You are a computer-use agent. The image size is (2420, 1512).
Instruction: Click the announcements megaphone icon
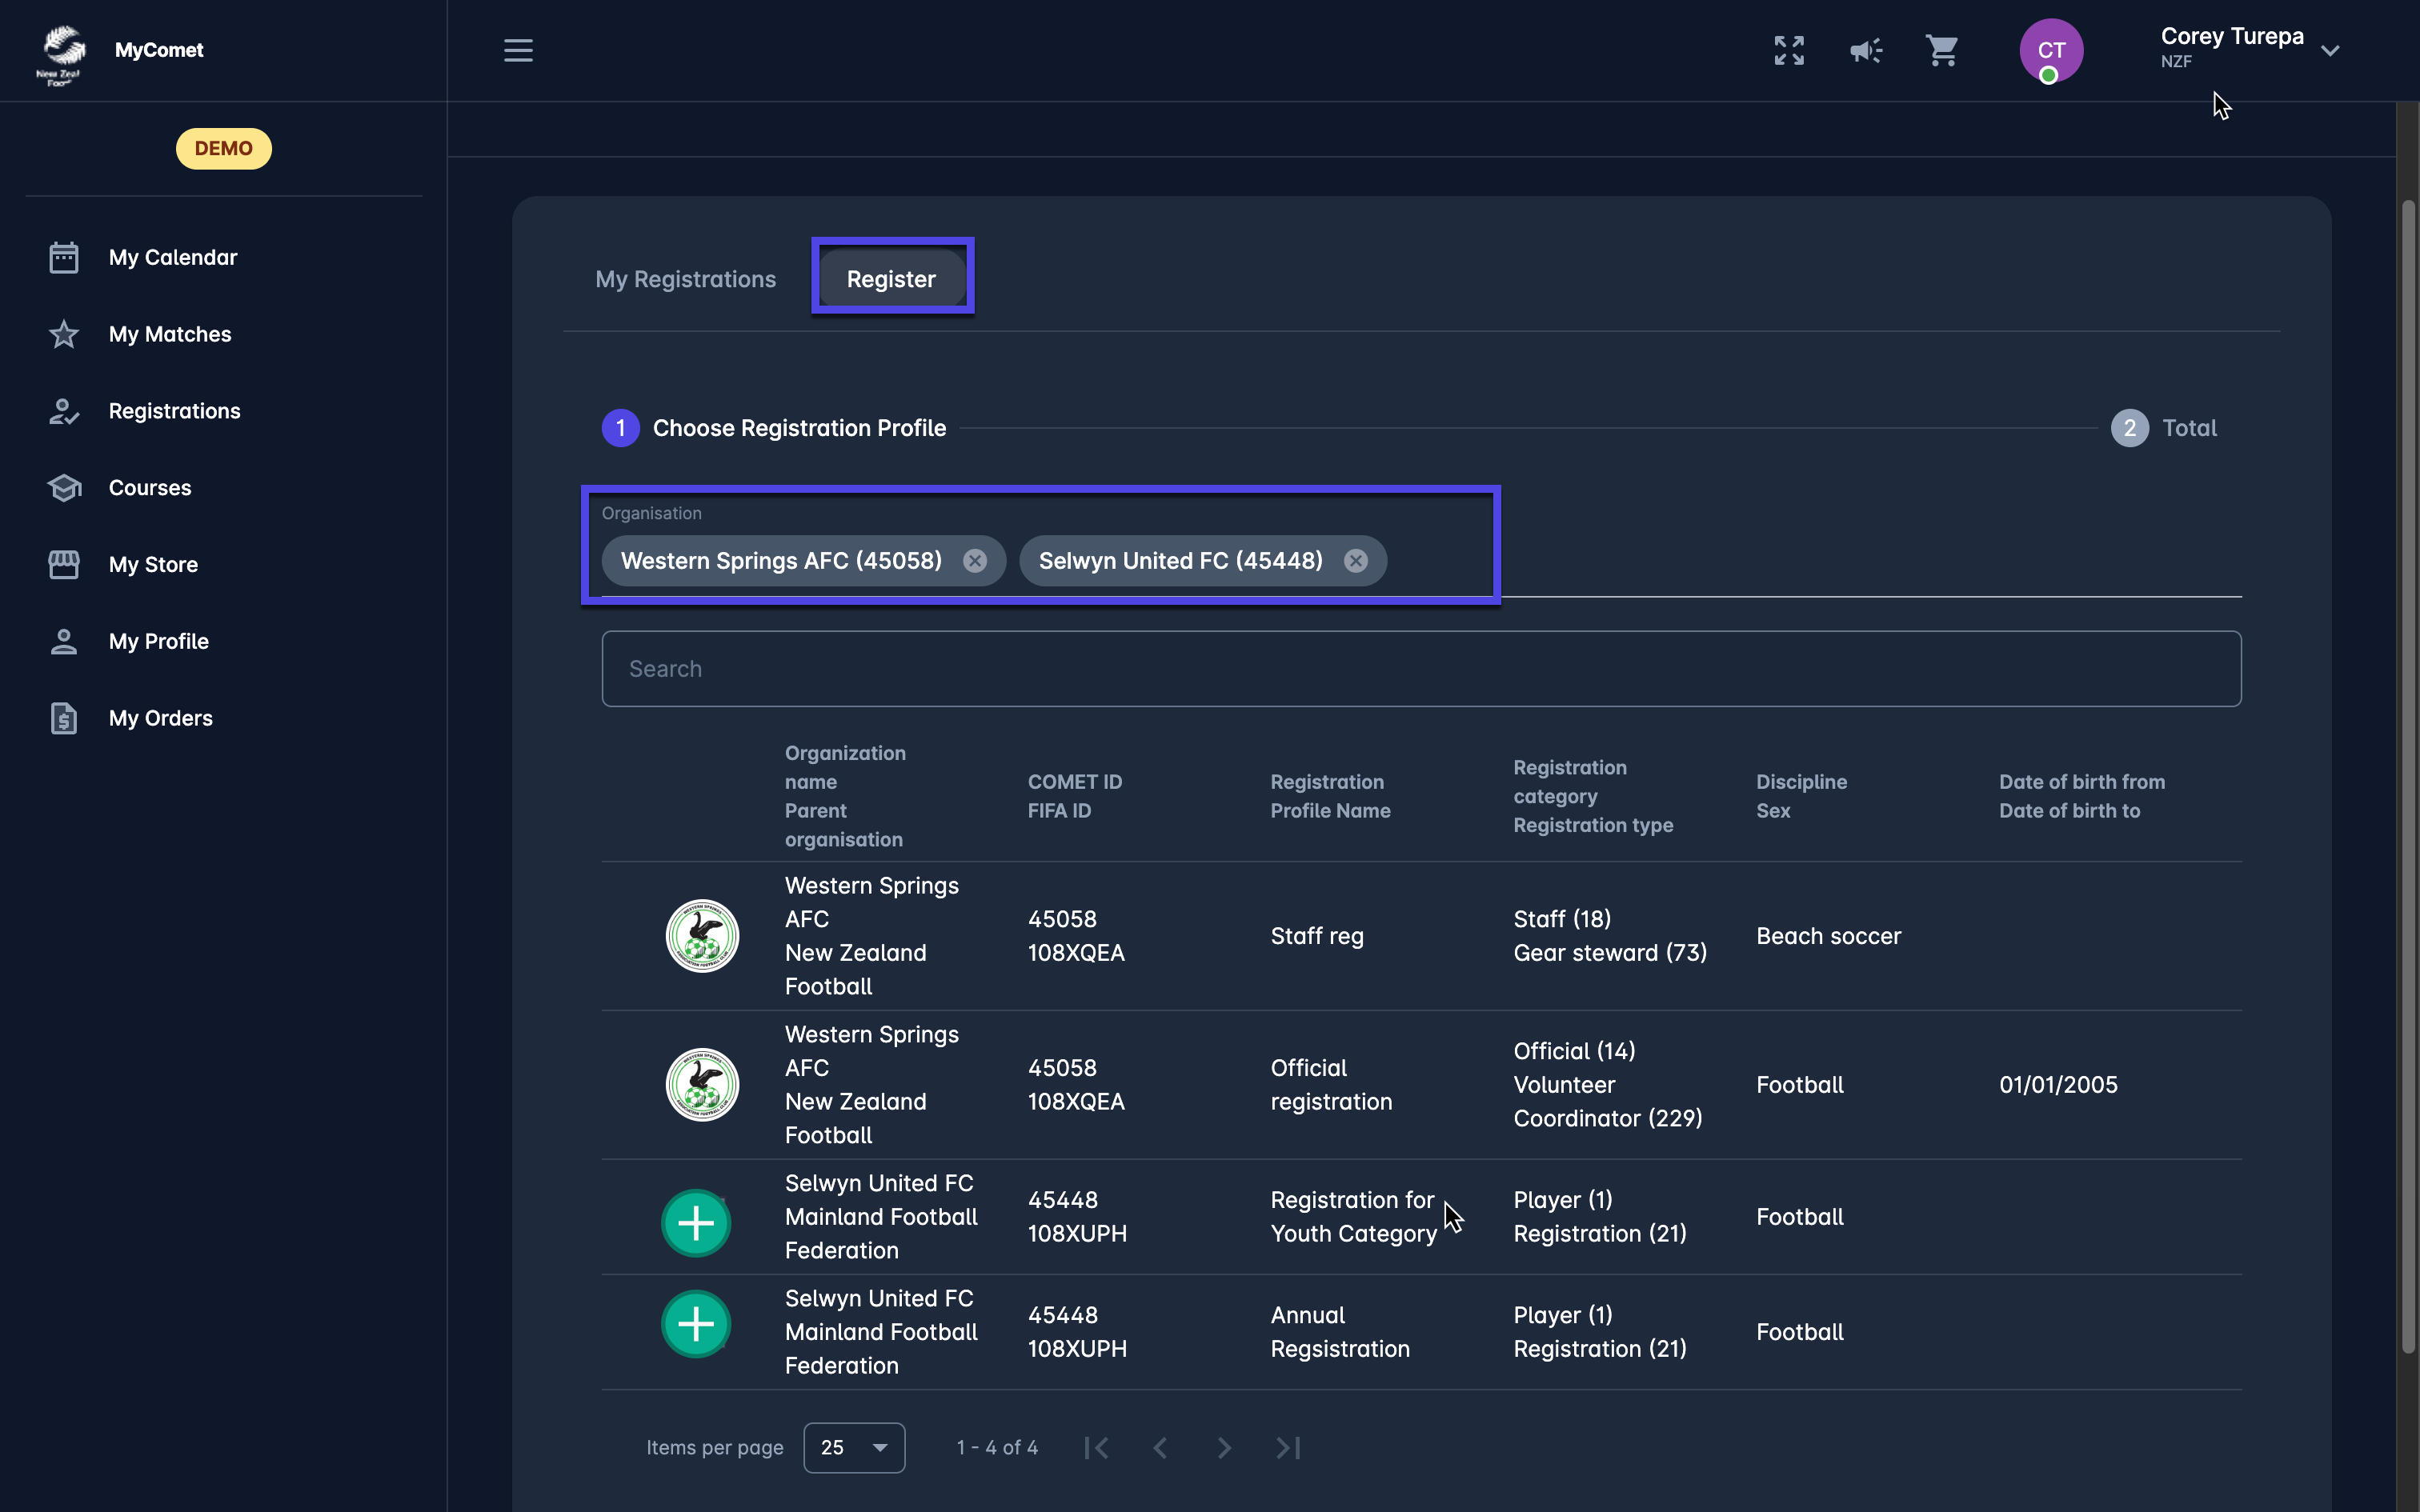[x=1865, y=50]
